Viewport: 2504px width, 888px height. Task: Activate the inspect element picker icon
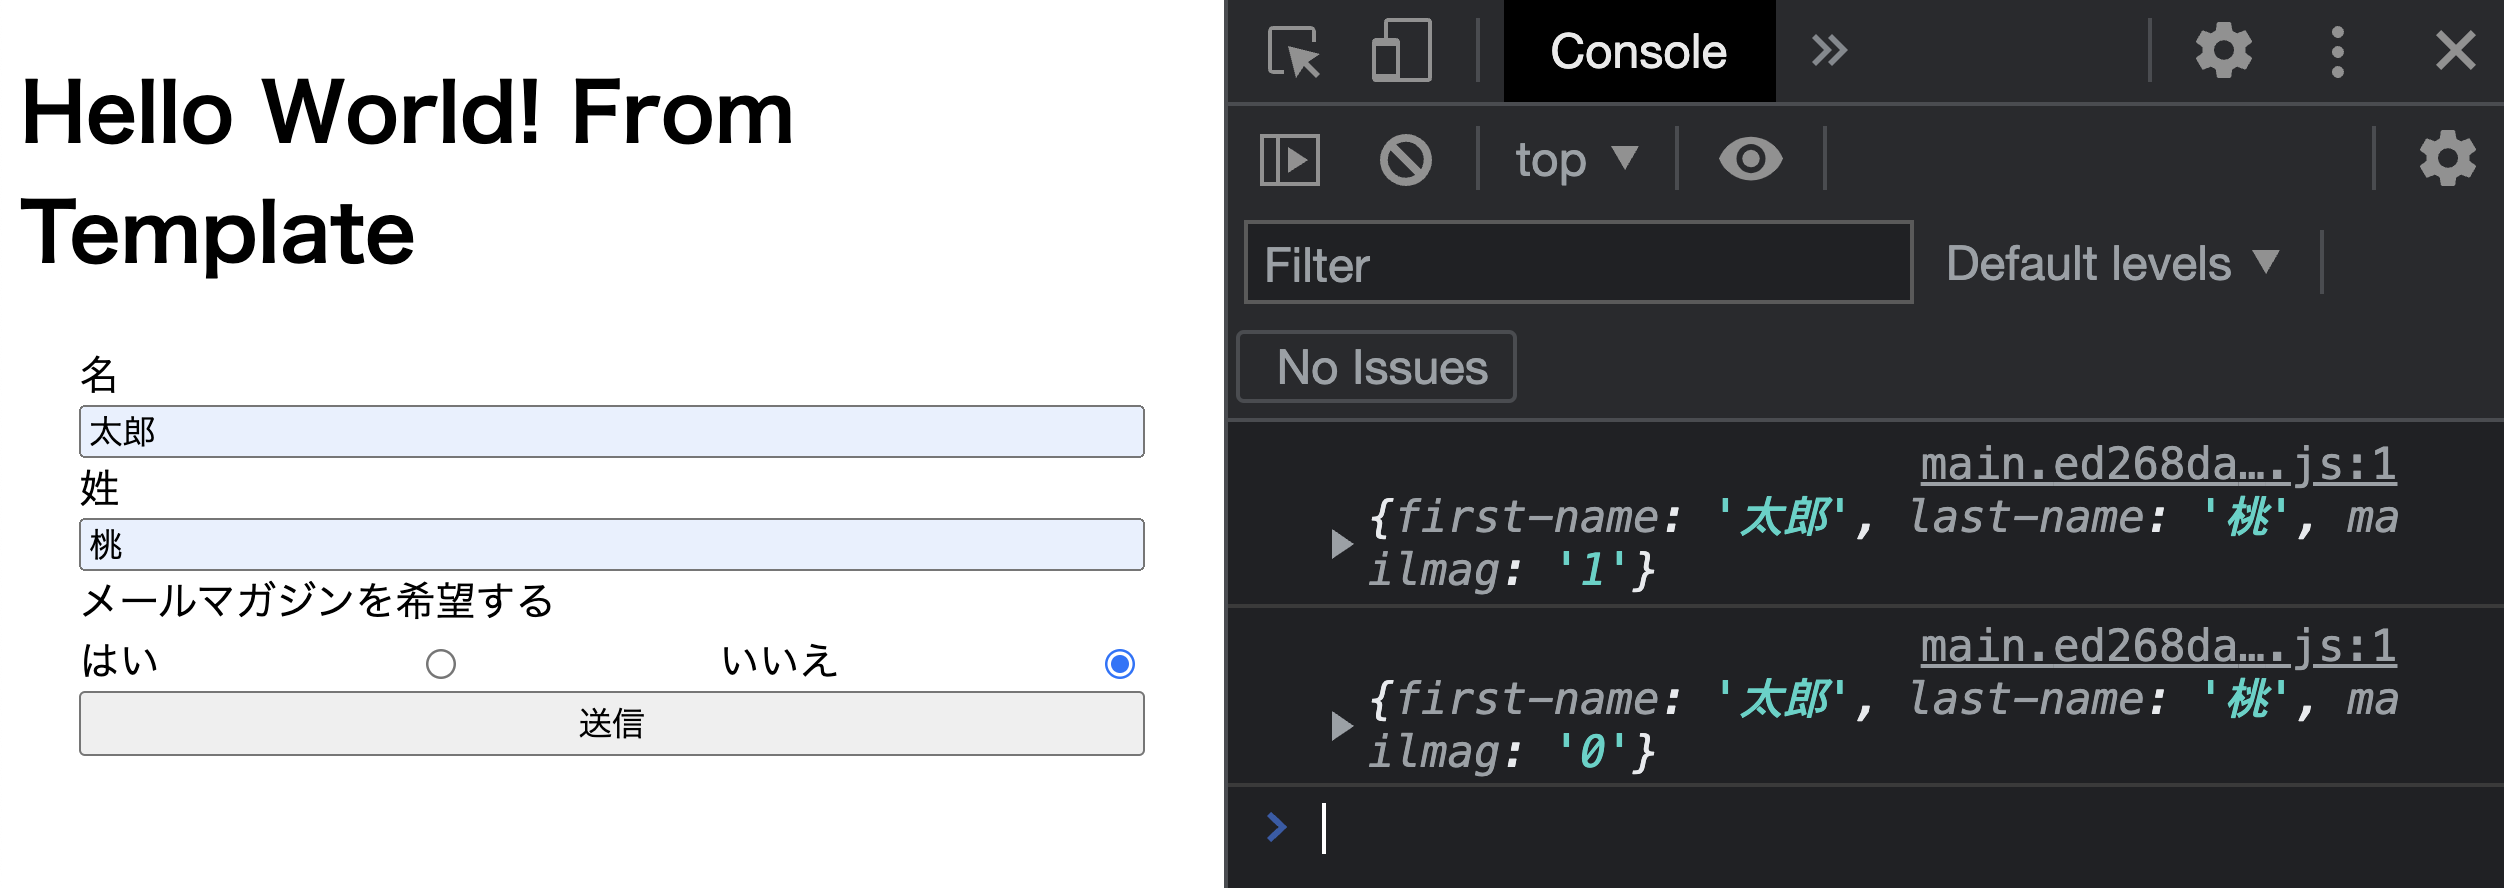(1294, 51)
